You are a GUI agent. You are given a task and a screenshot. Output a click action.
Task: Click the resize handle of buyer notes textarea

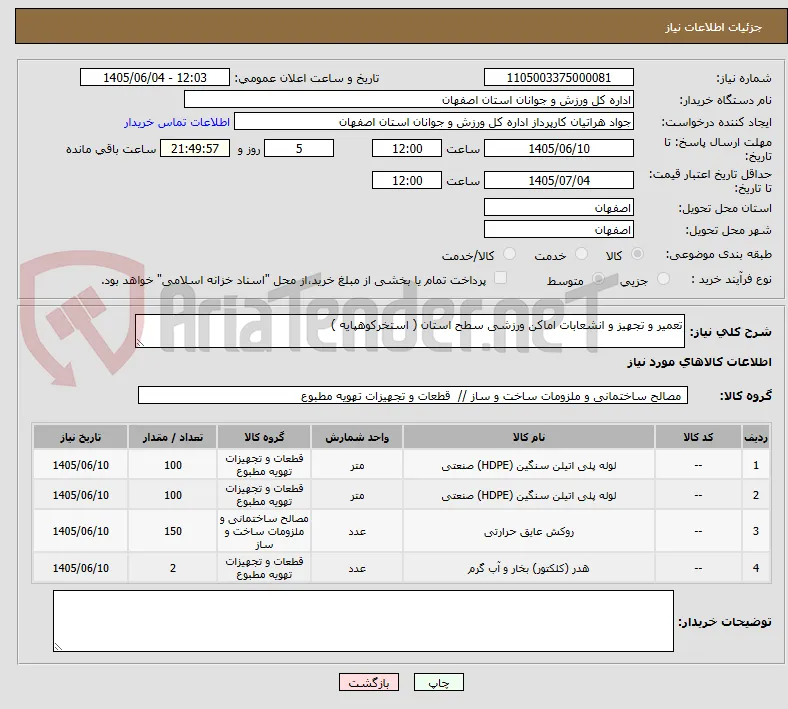[x=58, y=647]
